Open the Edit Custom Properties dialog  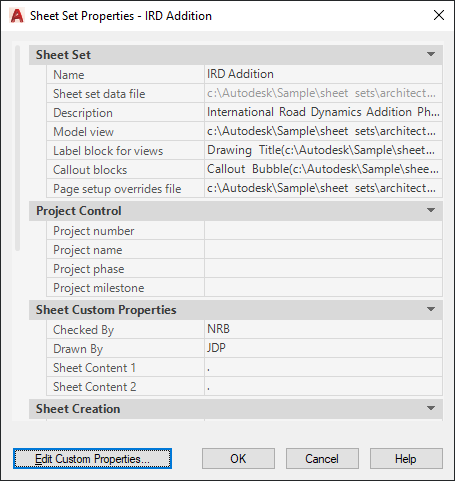click(x=92, y=459)
